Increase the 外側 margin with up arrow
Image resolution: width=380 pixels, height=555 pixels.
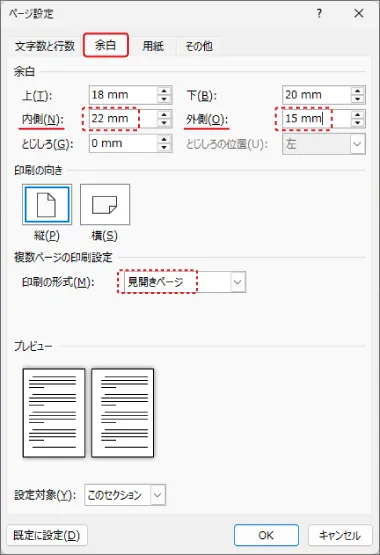click(x=358, y=115)
